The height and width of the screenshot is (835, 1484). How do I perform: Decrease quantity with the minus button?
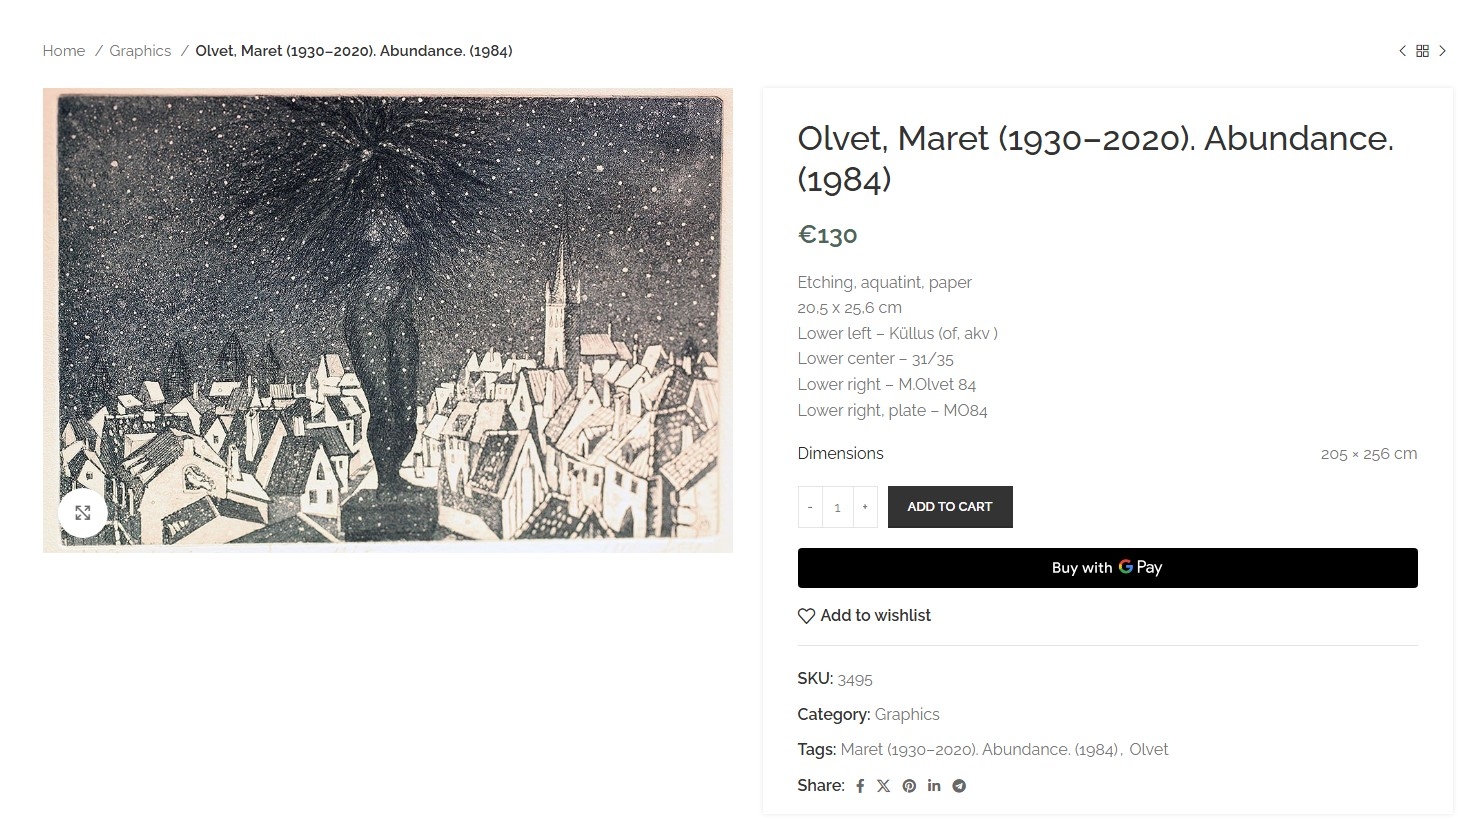click(x=810, y=507)
